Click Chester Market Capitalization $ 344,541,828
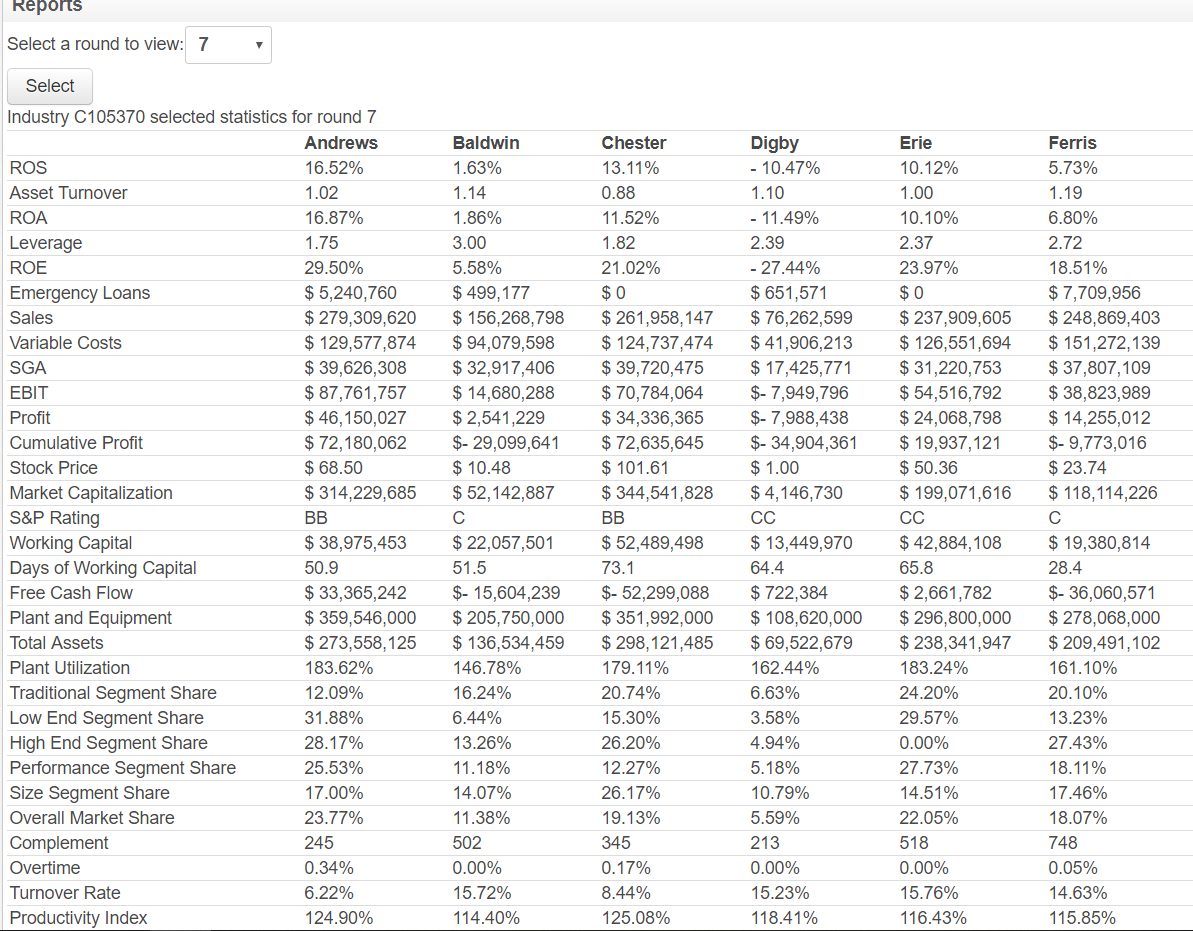 pyautogui.click(x=657, y=493)
